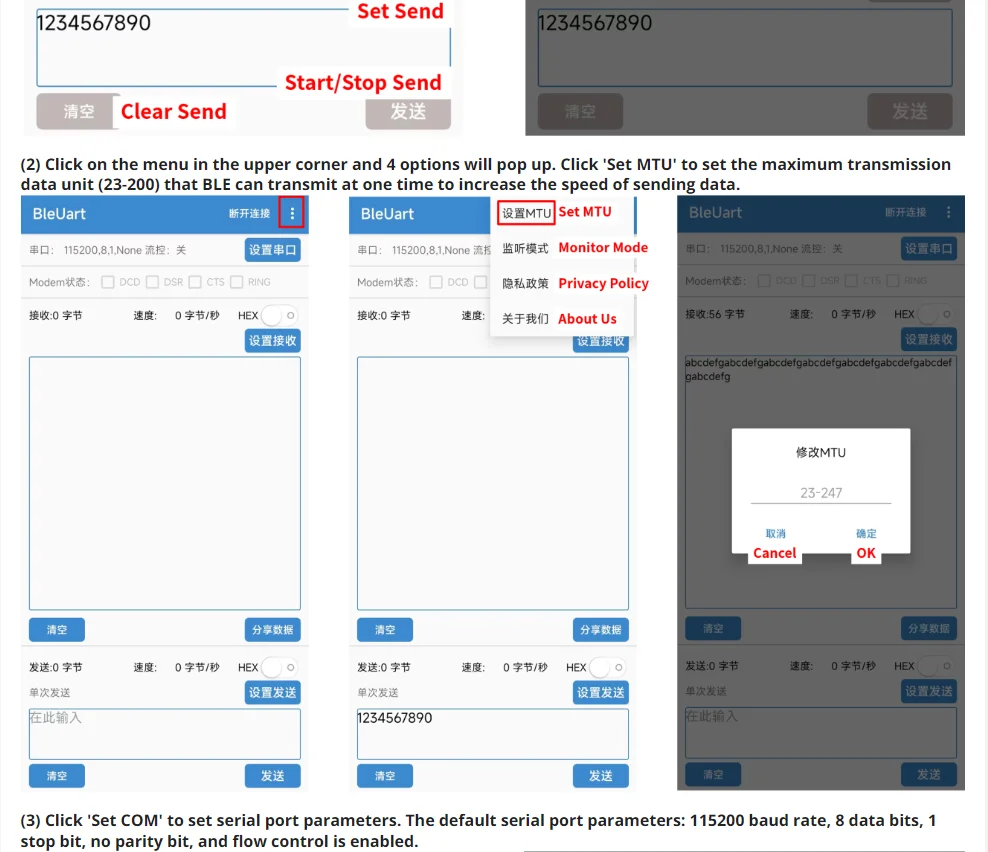Tap 清空 beside 发送 in left screenshot
Viewport: 988px width, 852px height.
tap(57, 776)
